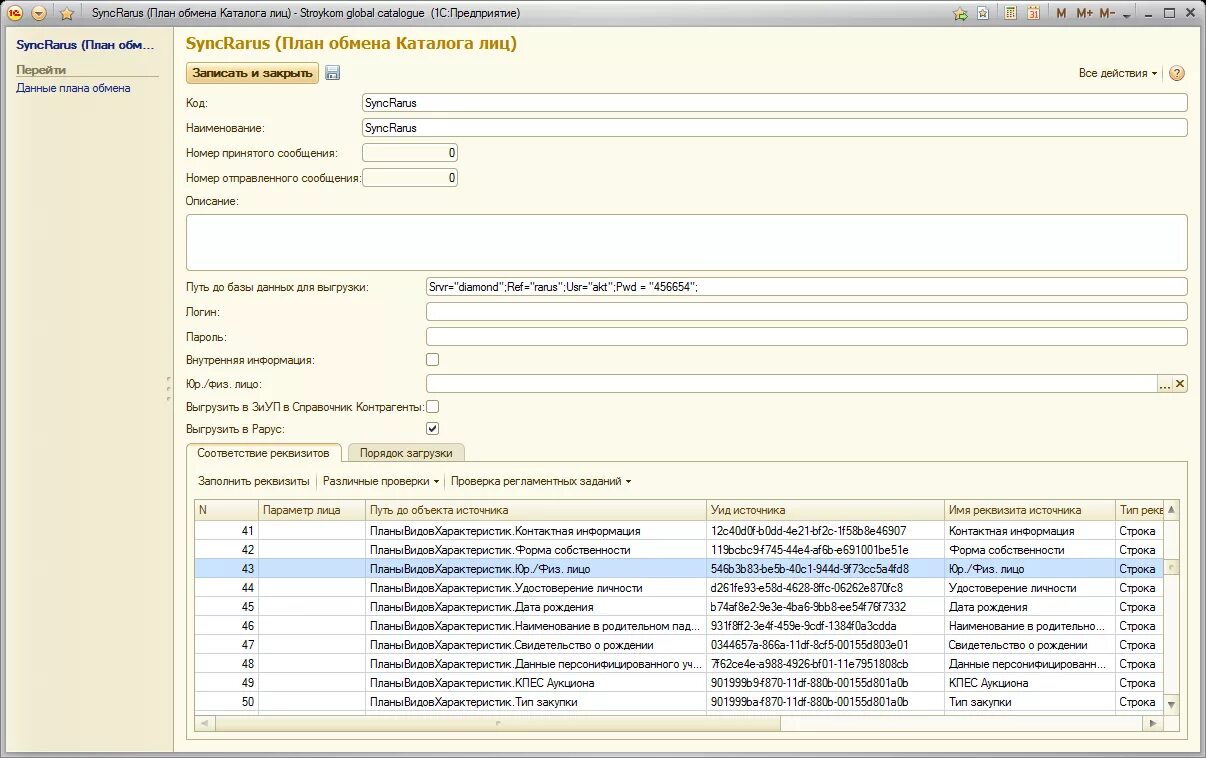Click the table scroll up arrow
Viewport: 1206px width, 758px height.
pyautogui.click(x=1171, y=509)
